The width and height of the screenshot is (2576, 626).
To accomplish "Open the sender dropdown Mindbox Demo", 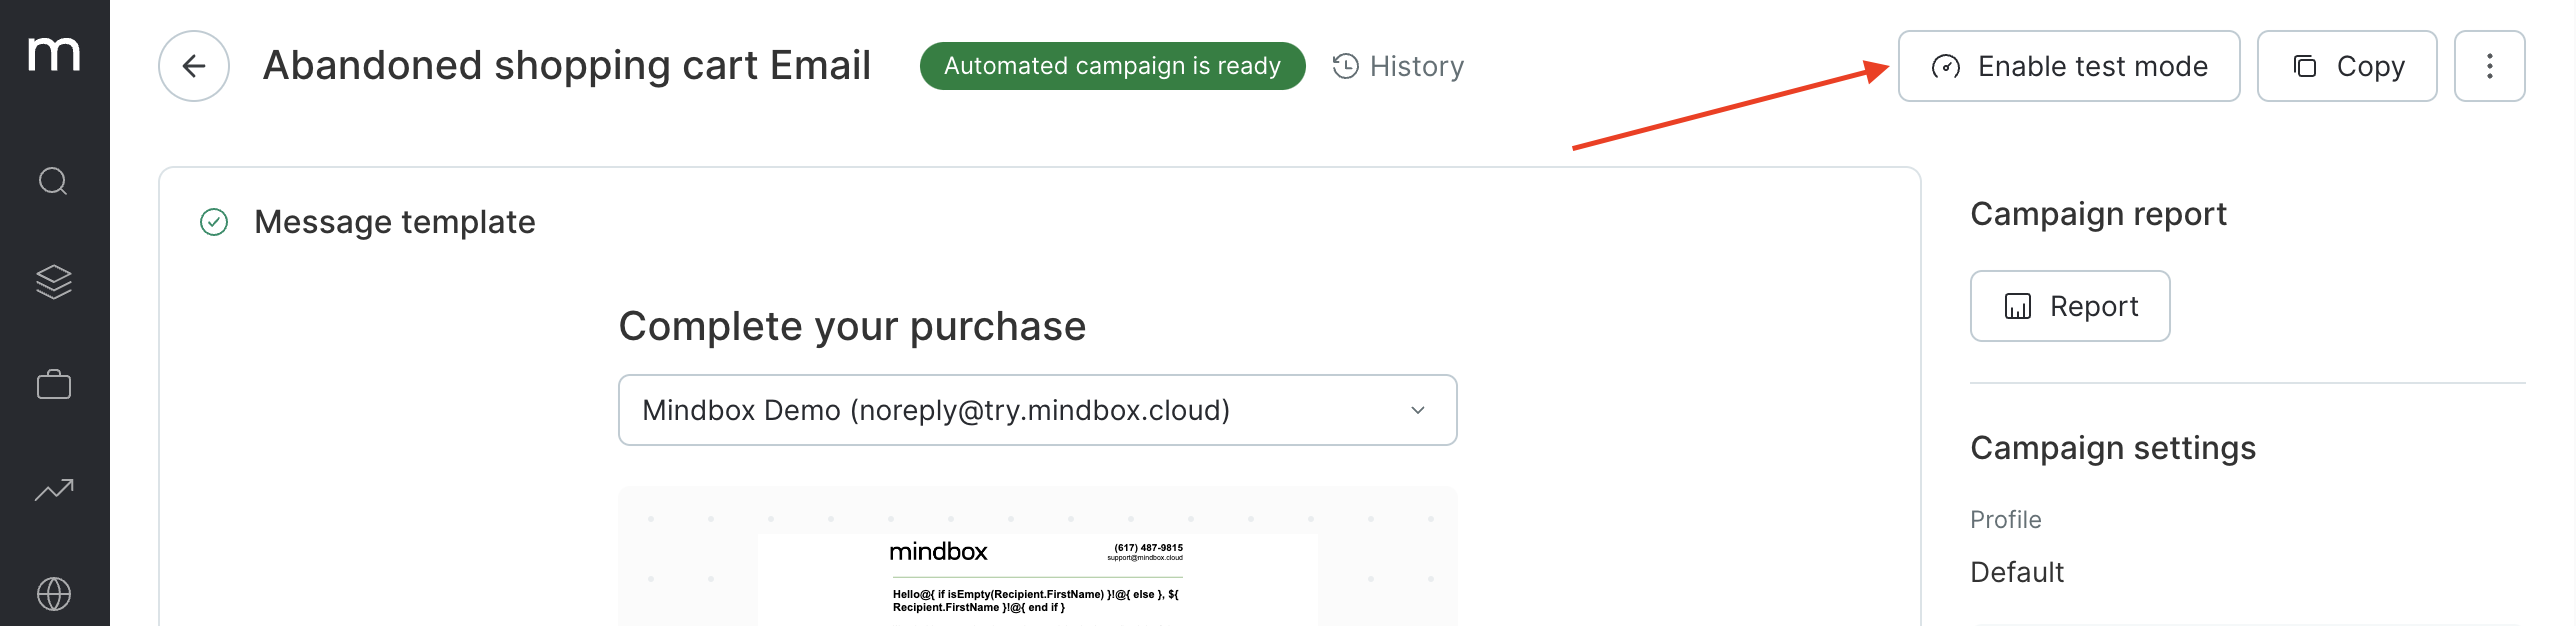I will 1038,410.
